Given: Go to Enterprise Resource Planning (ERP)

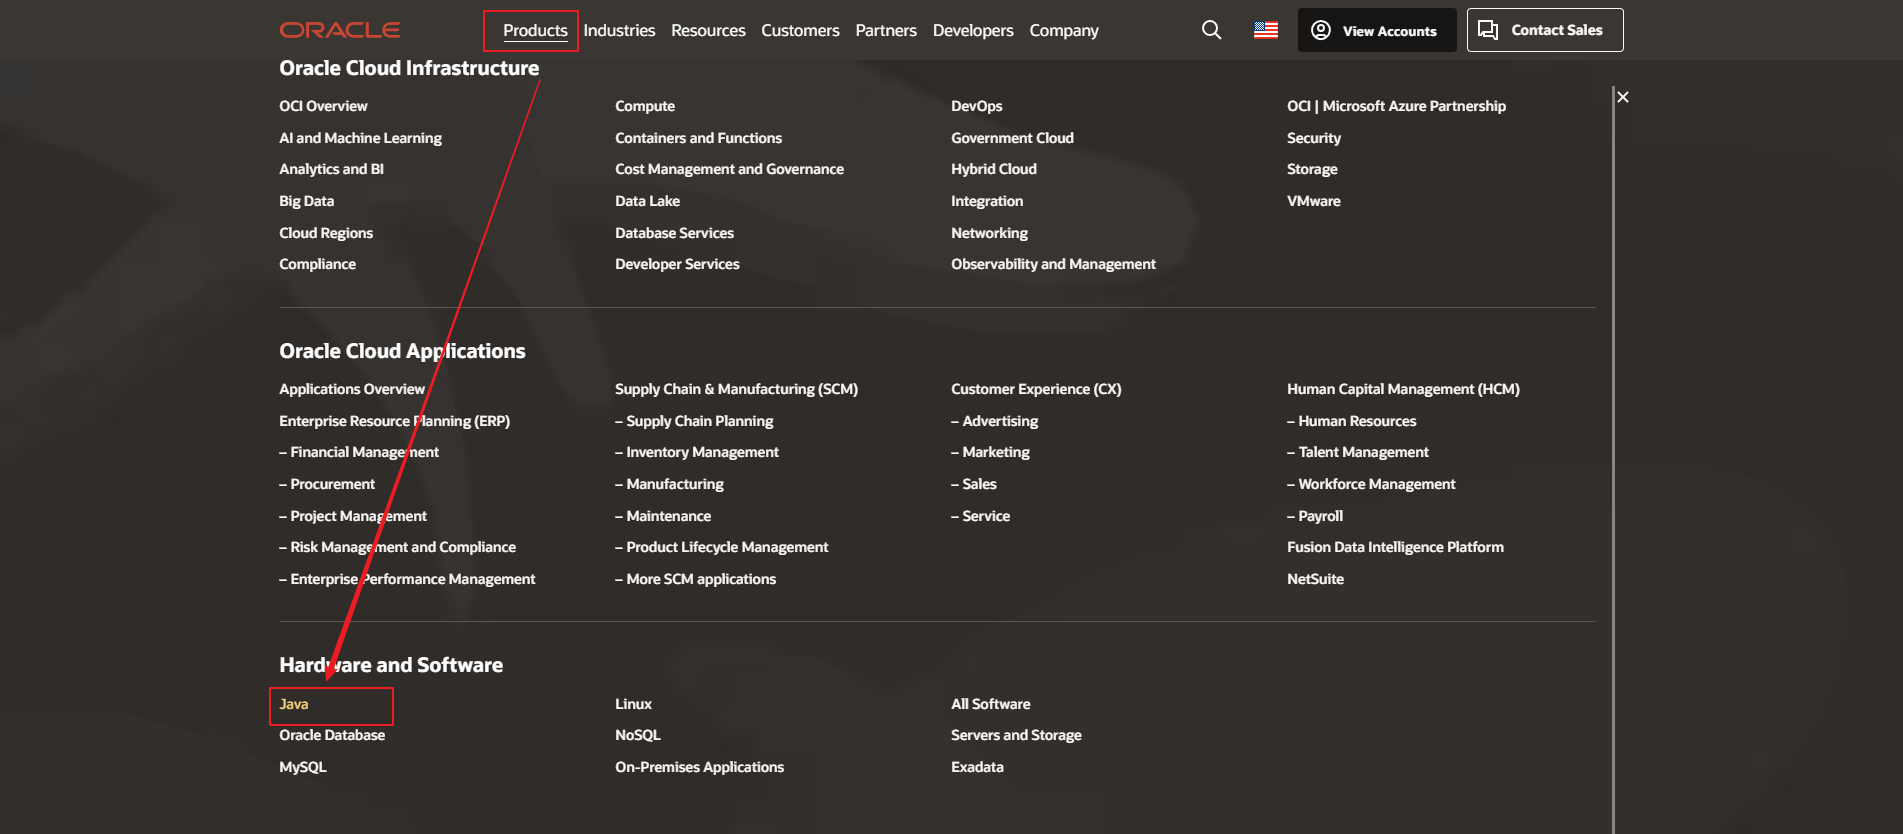Looking at the screenshot, I should tap(394, 421).
